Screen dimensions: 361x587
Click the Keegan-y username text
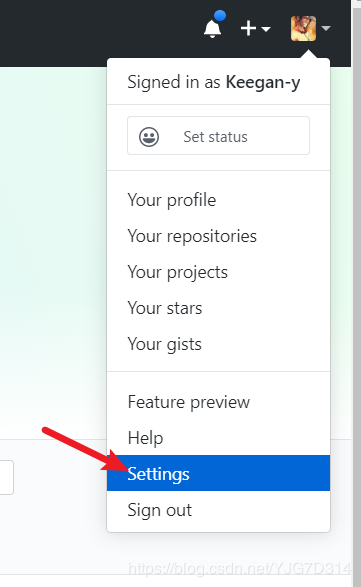click(263, 83)
